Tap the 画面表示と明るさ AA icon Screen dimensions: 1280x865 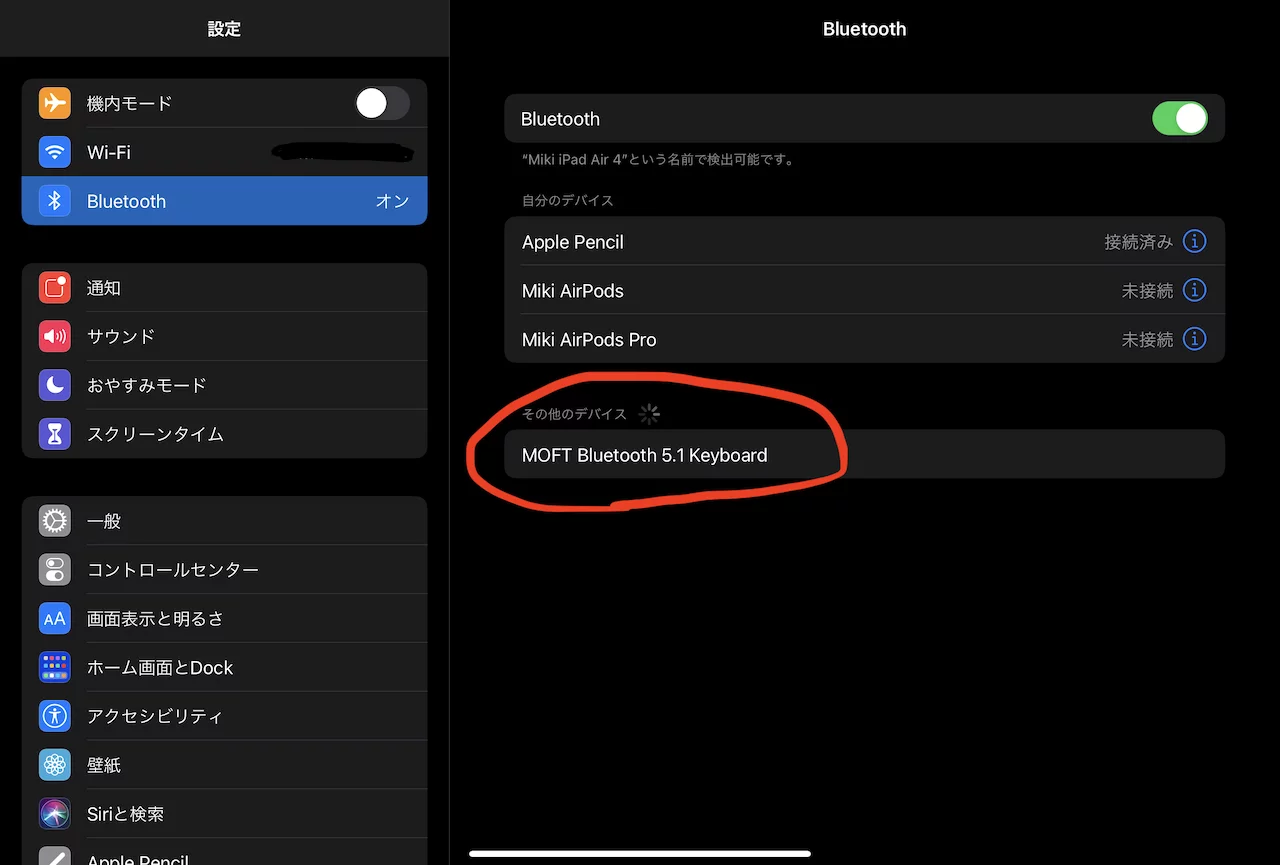point(55,619)
